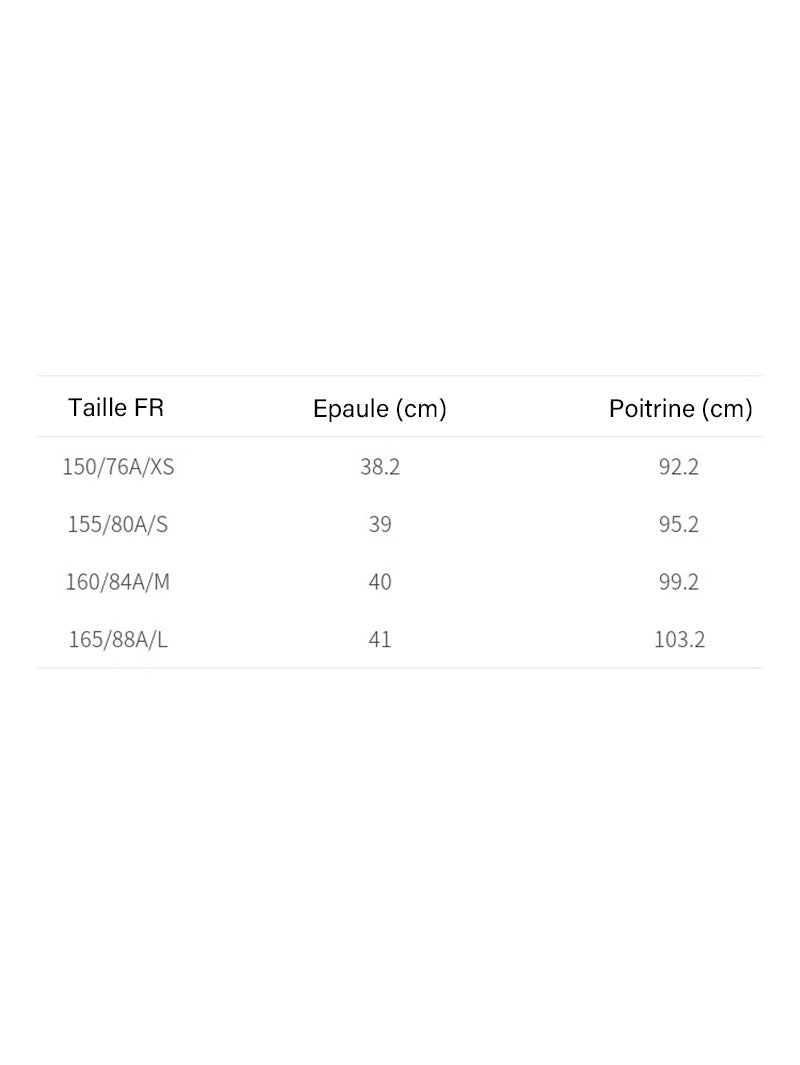This screenshot has height=1065, width=800.
Task: Click the 38.2 shoulder value
Action: pyautogui.click(x=380, y=467)
